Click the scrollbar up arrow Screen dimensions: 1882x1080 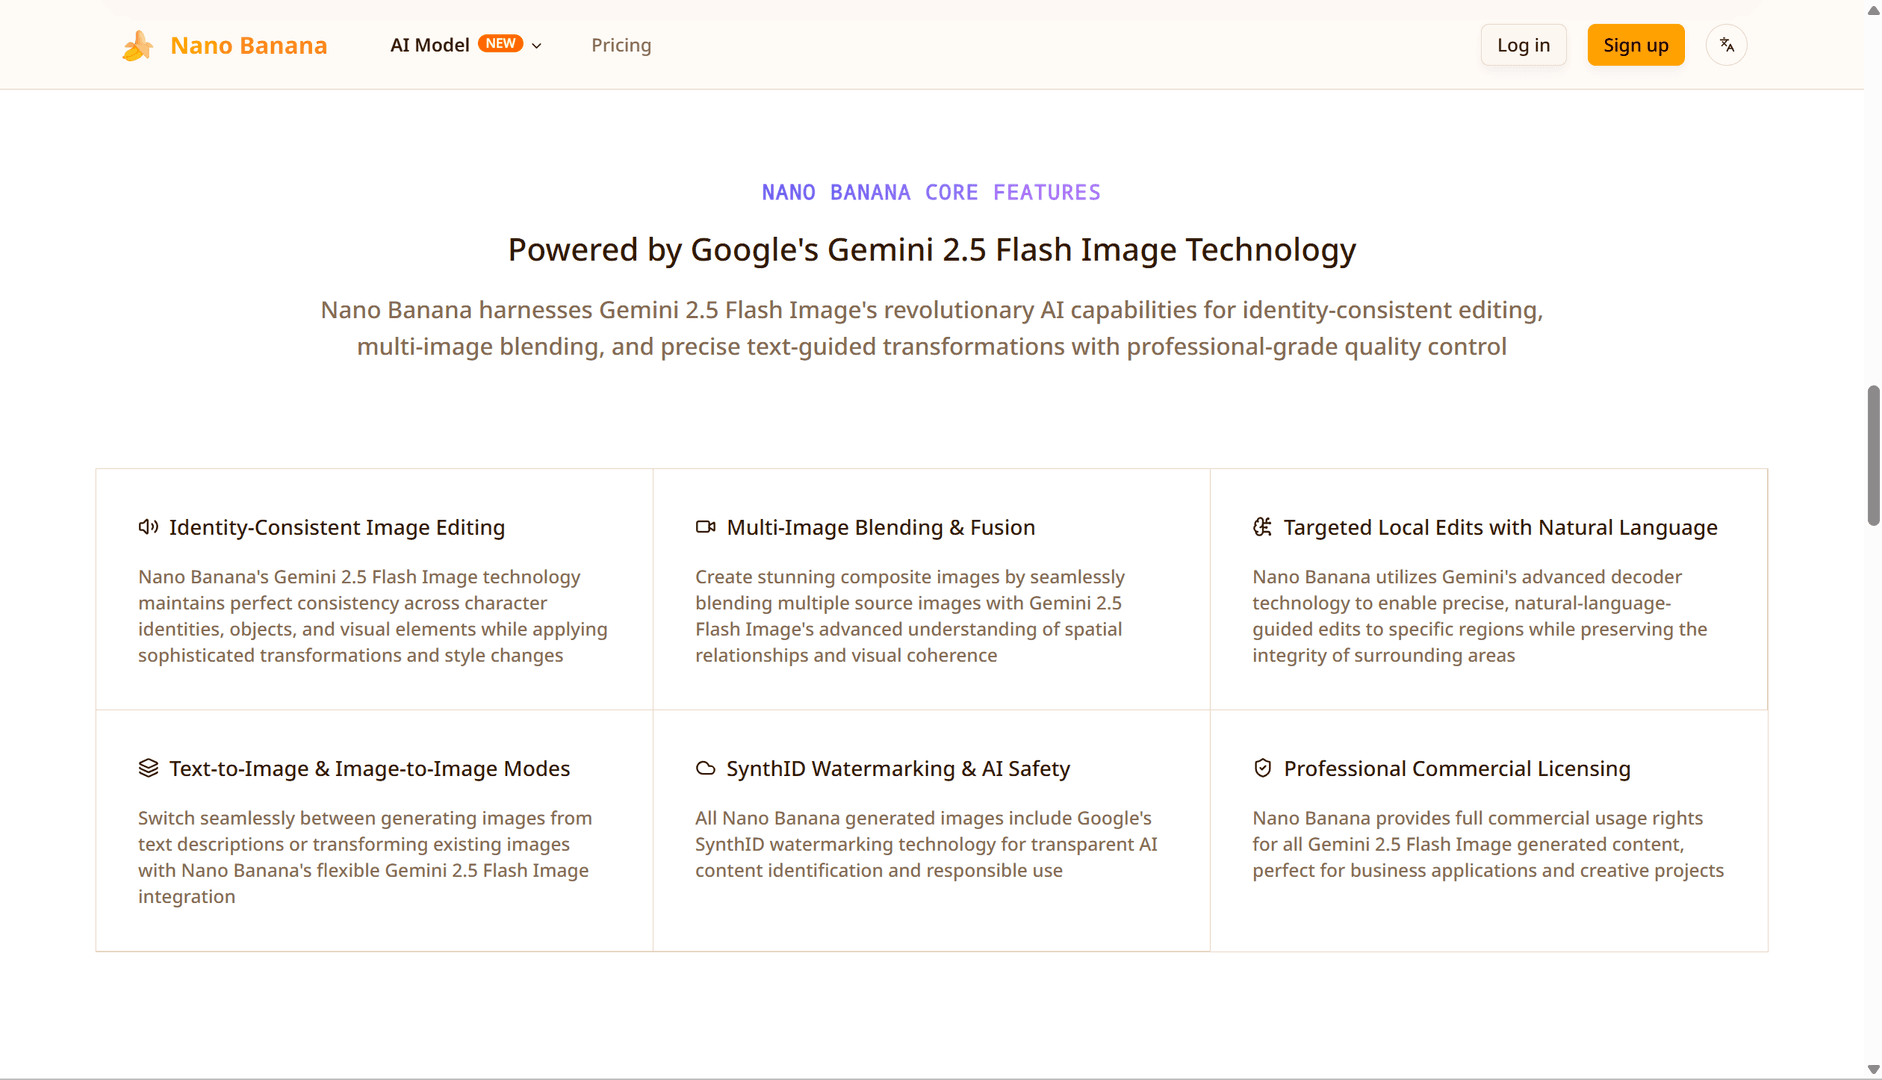pos(1873,10)
